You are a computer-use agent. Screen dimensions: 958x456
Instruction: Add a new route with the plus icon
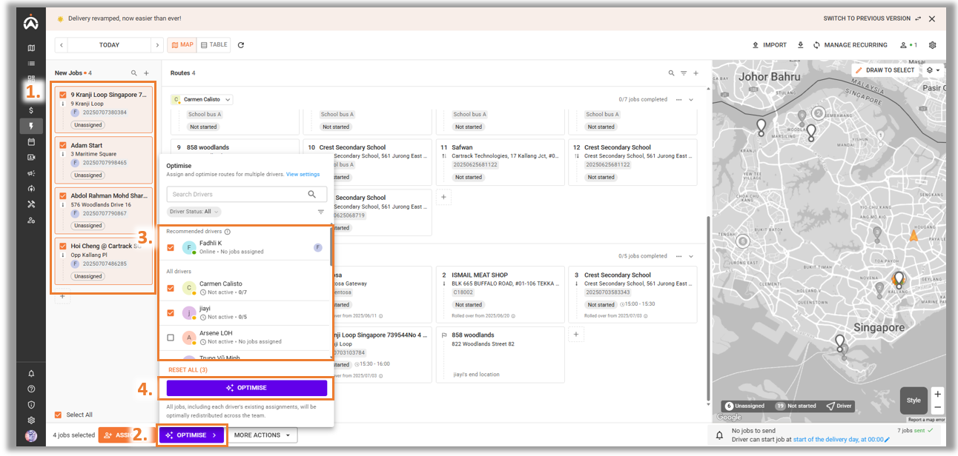coord(695,73)
